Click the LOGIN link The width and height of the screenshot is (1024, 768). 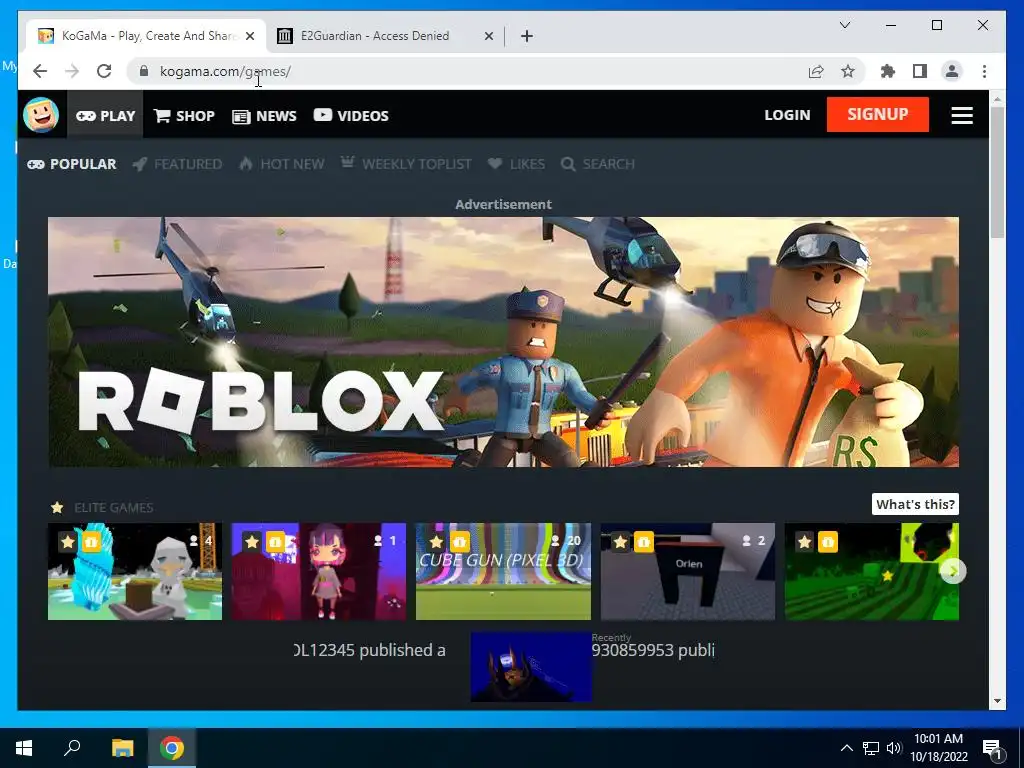787,115
